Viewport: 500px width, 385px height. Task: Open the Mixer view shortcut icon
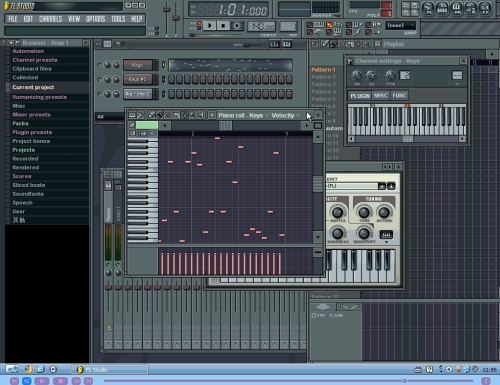[485, 8]
